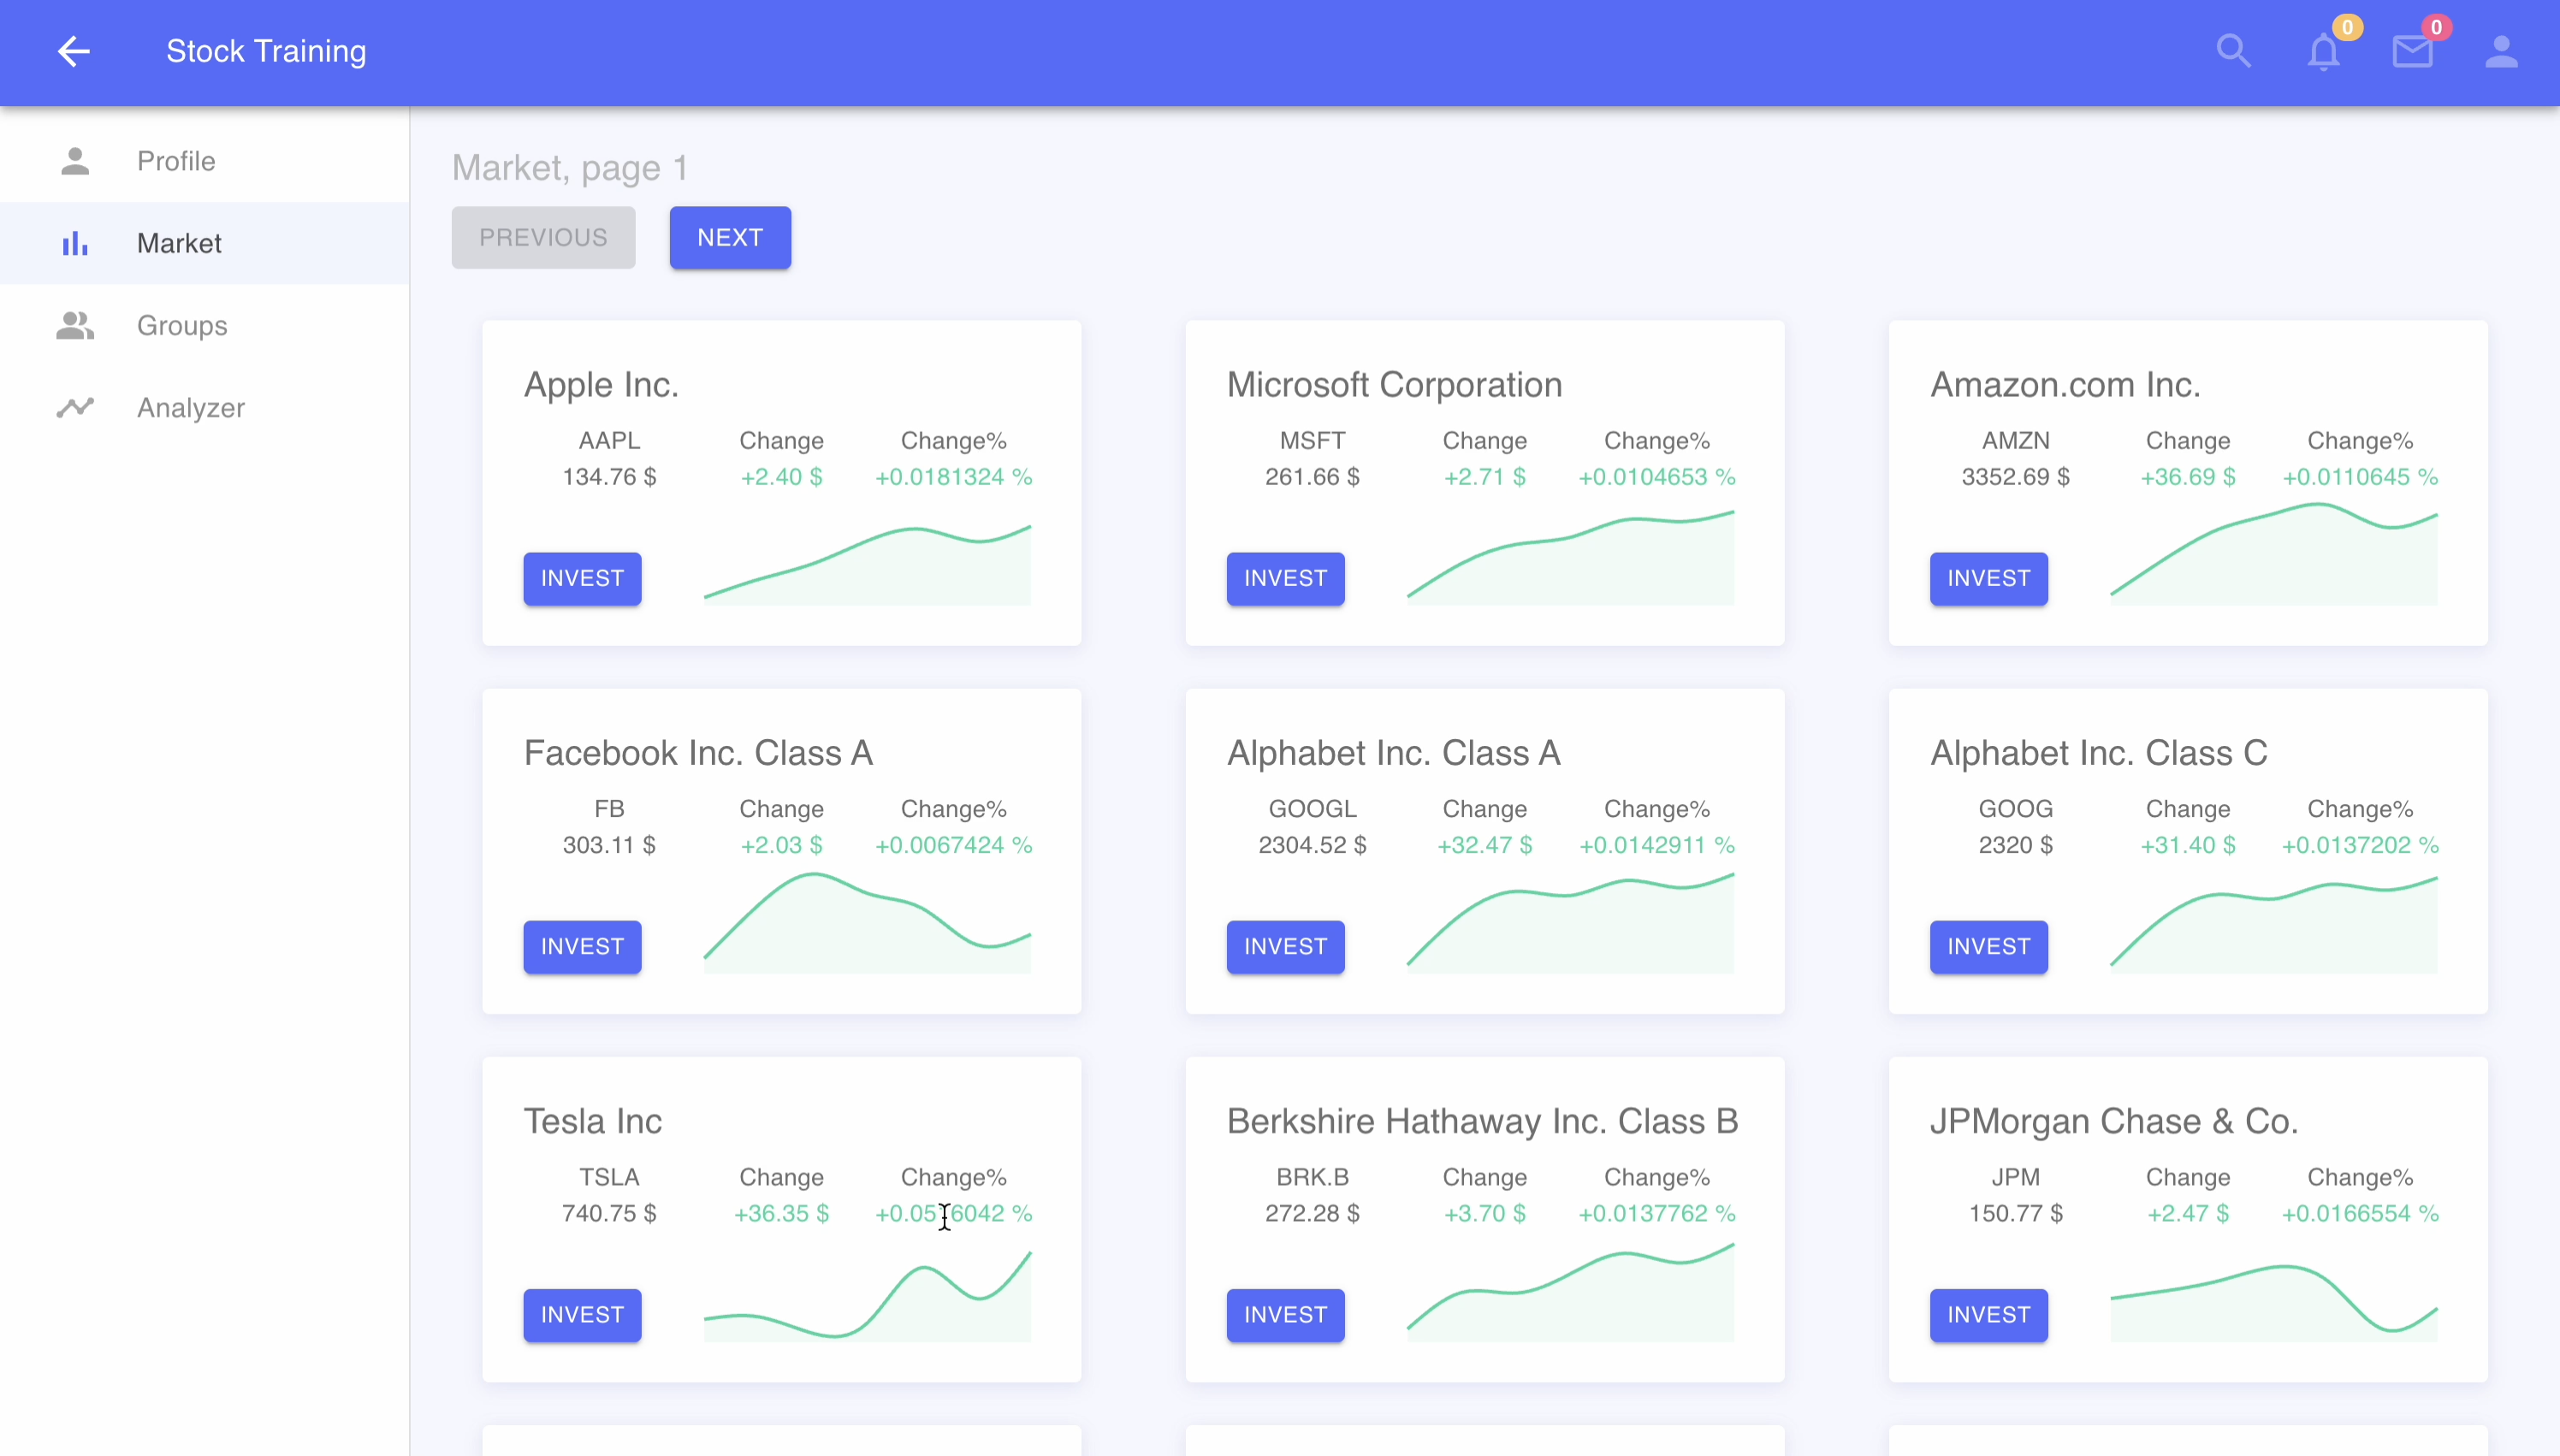Click the 2320 $ GOOG price
Viewport: 2560px width, 1456px height.
click(x=2015, y=845)
